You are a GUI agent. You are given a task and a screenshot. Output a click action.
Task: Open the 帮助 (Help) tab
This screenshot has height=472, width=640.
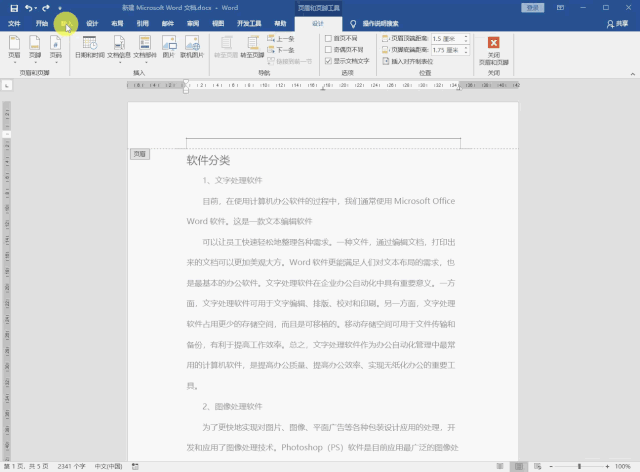click(280, 24)
